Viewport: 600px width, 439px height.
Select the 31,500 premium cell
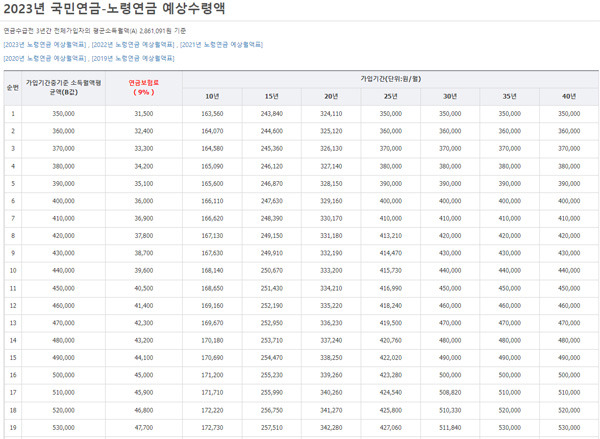144,114
